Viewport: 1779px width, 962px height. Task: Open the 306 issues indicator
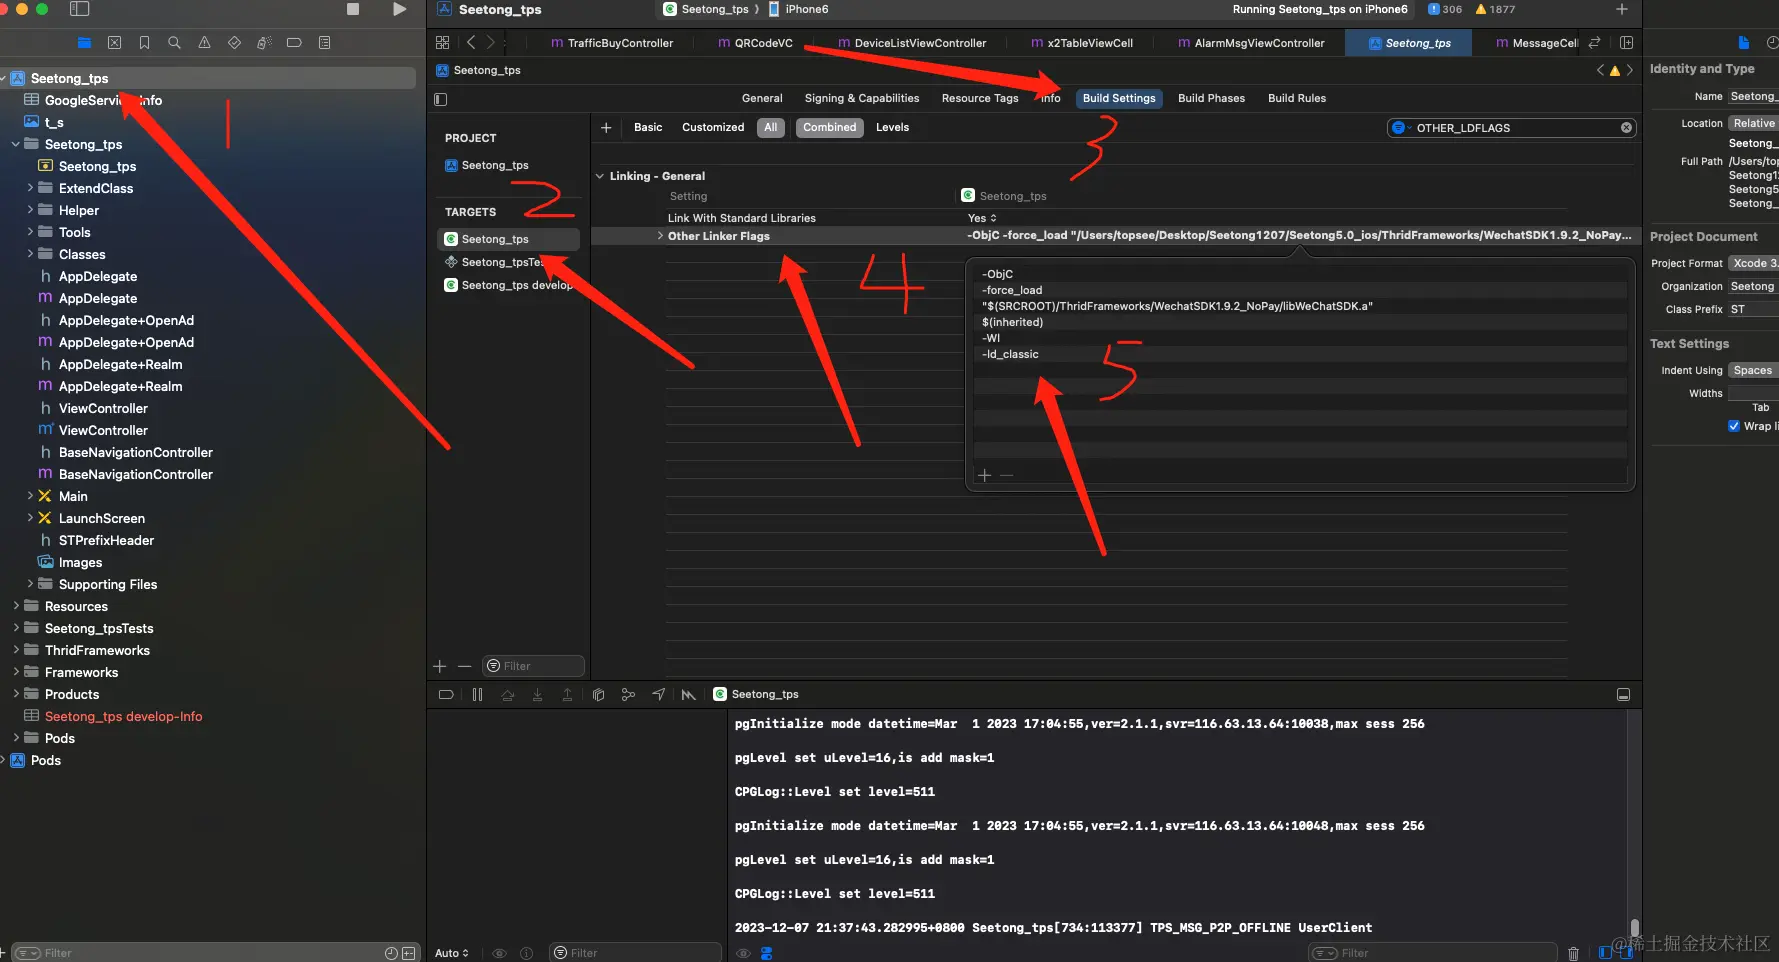[1445, 9]
